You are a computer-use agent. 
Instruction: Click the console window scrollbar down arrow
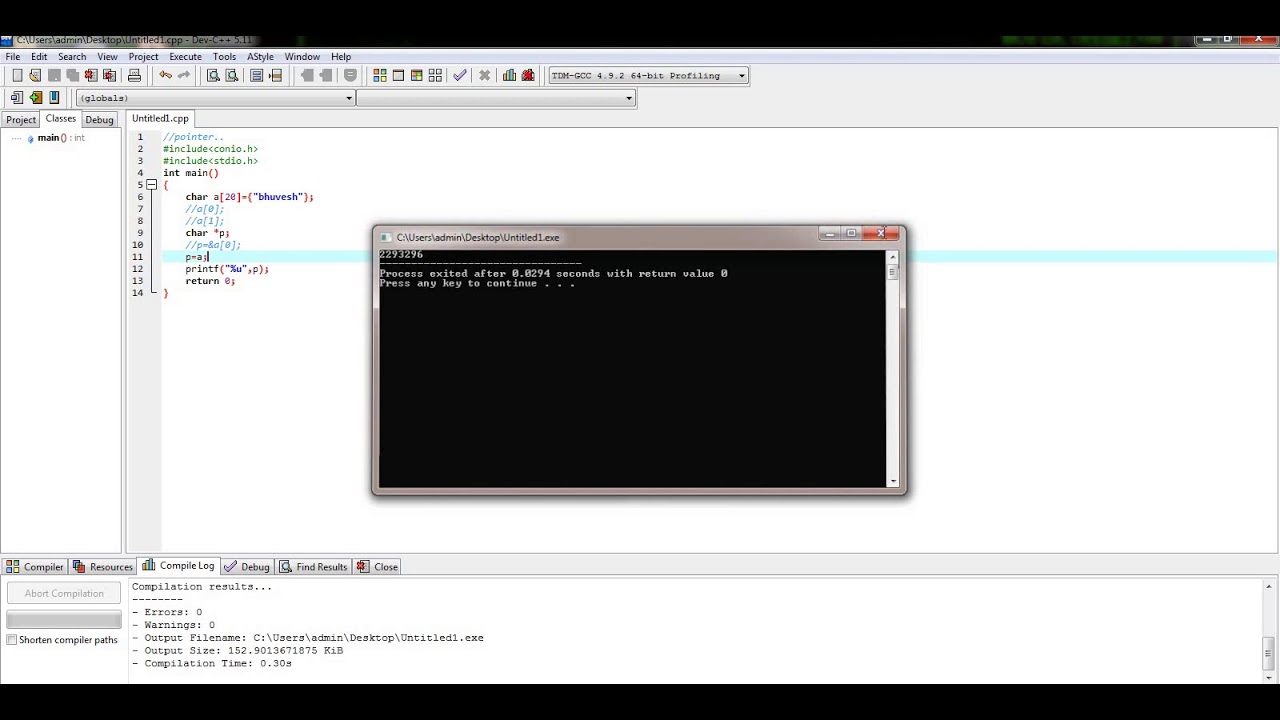coord(893,481)
